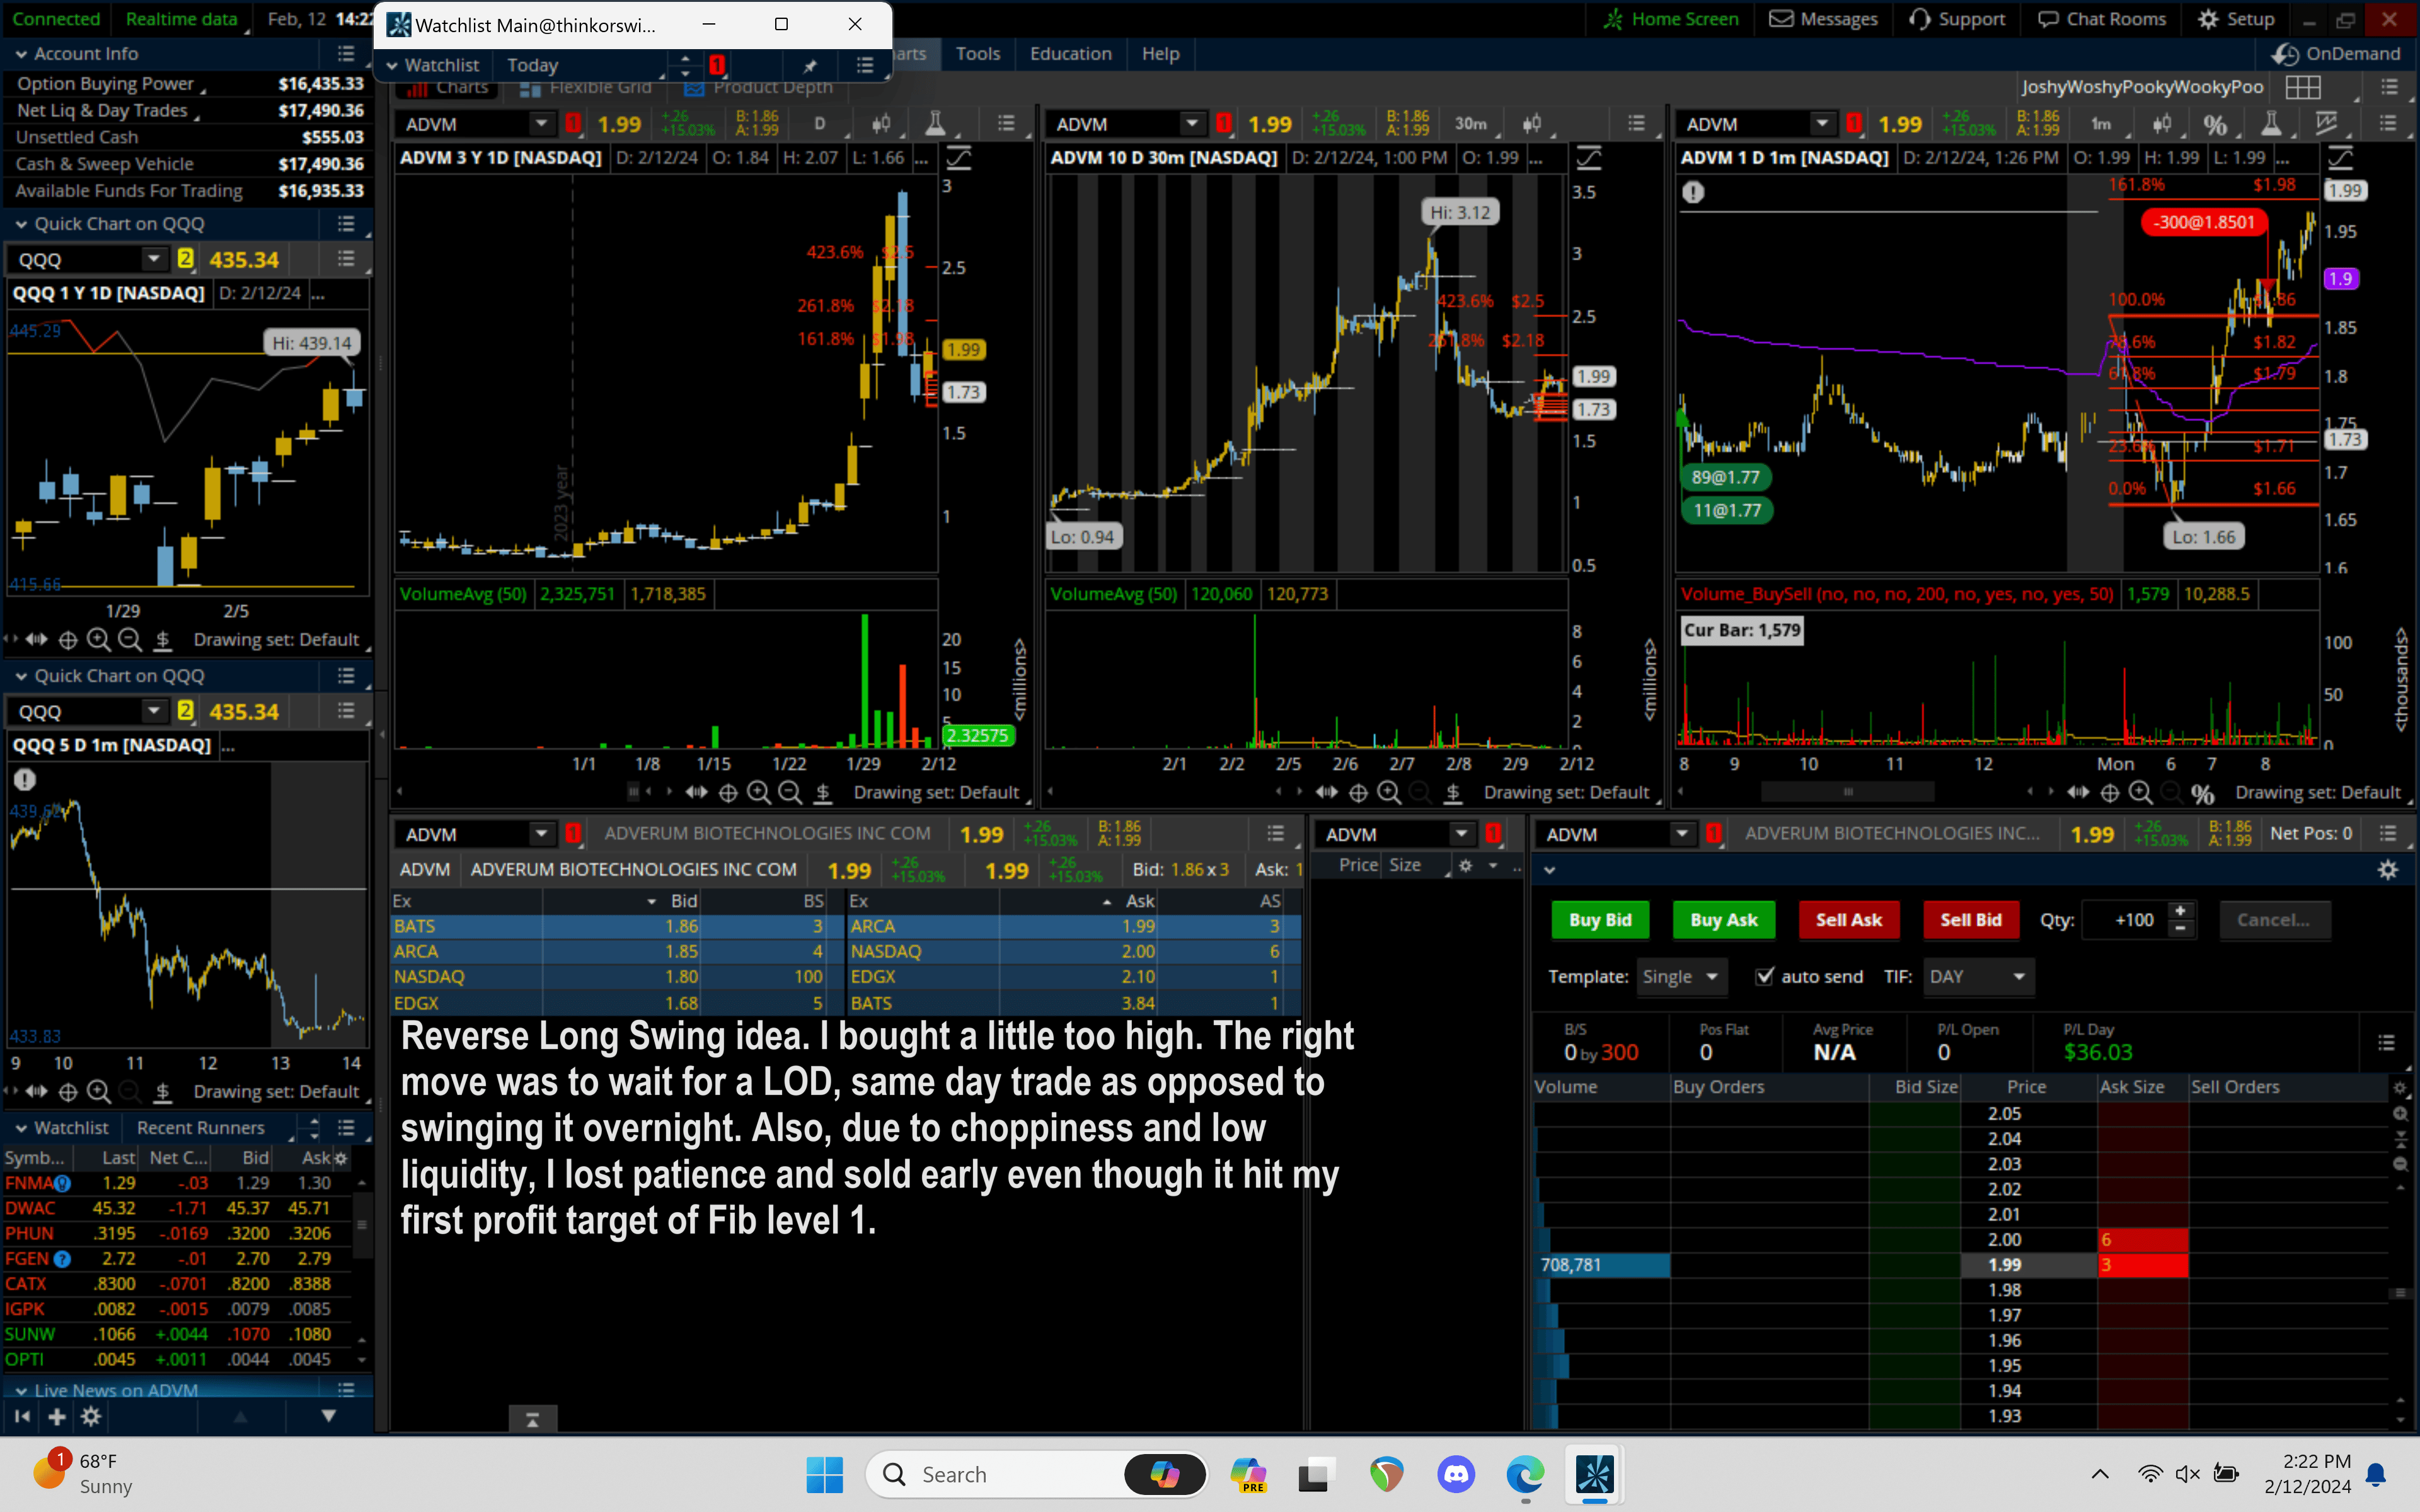Open Studies flask icon on 1m chart
This screenshot has height=1512, width=2420.
coord(2271,124)
